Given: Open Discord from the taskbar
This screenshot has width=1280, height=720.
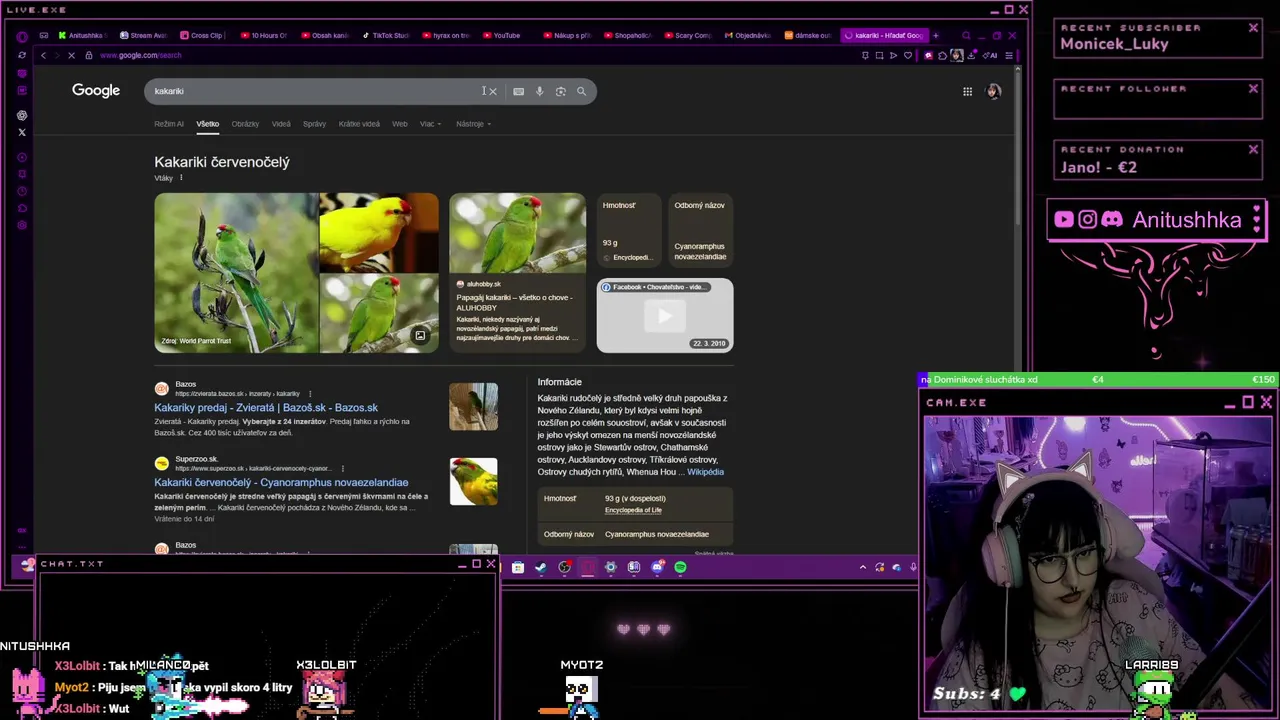Looking at the screenshot, I should click(x=657, y=567).
